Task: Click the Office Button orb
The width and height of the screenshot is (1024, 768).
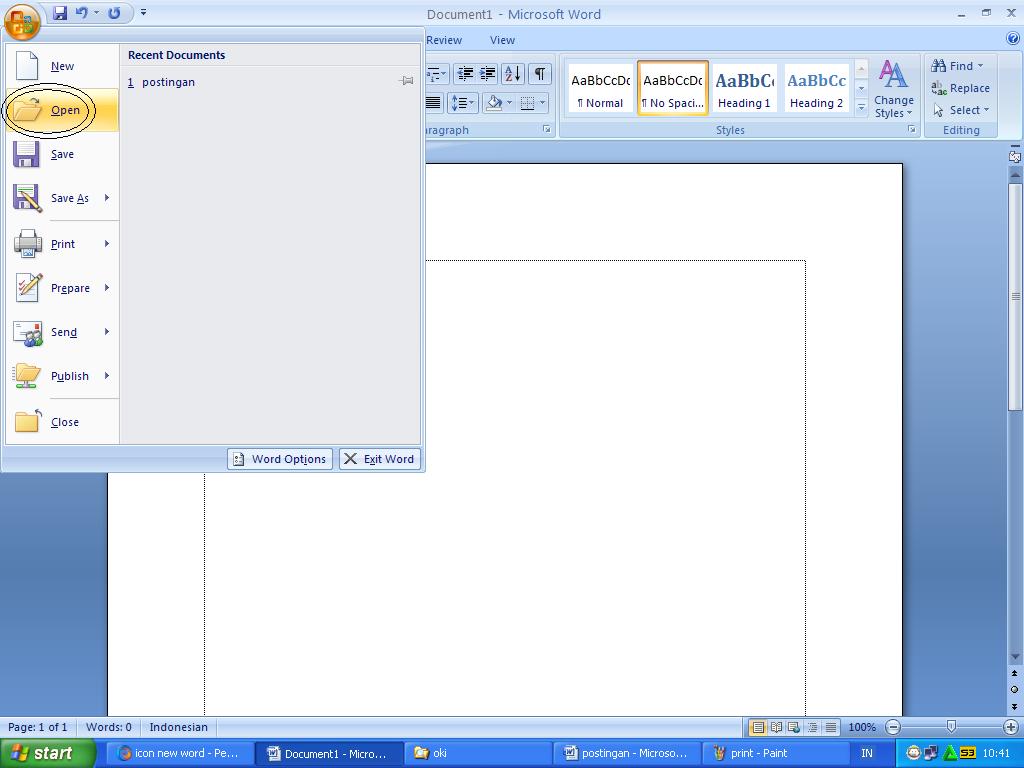Action: tap(22, 21)
